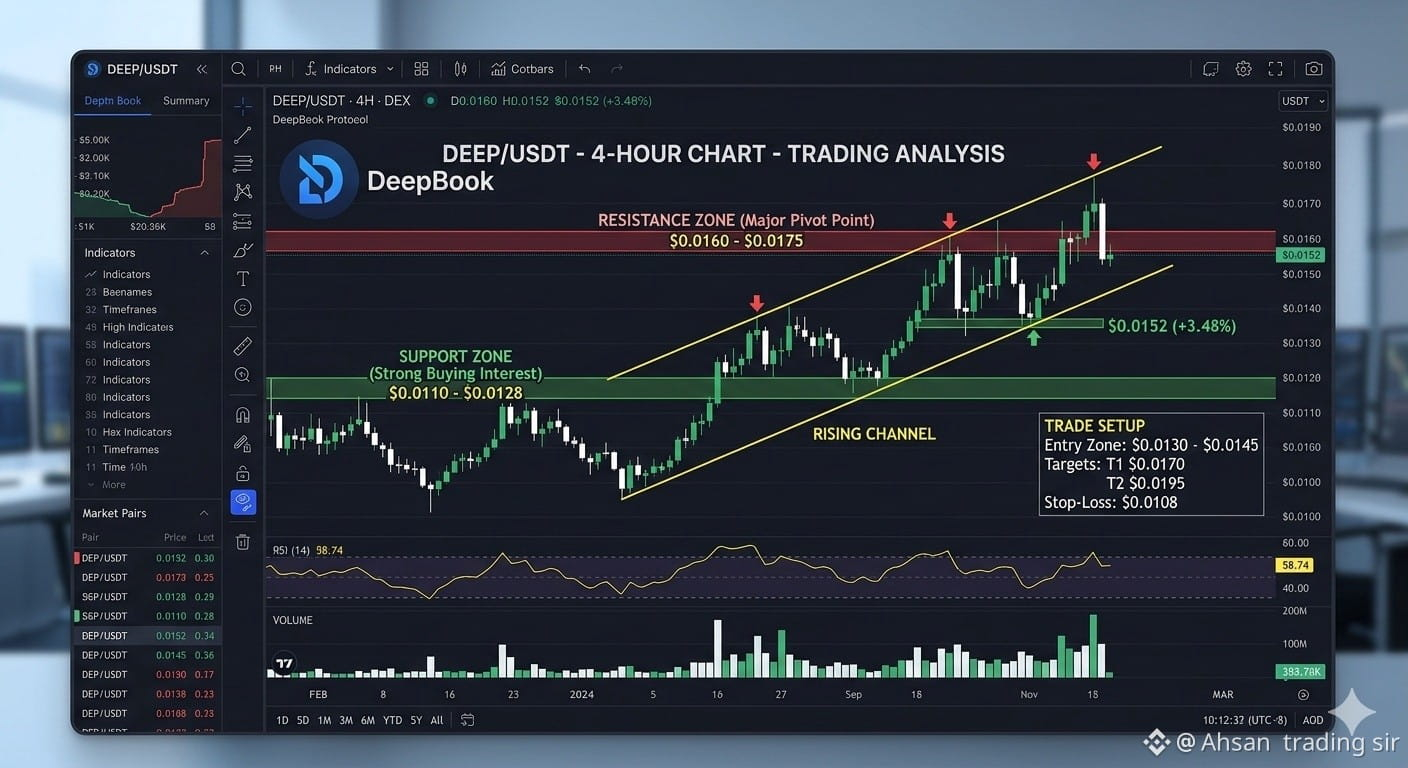
Task: Expand More in the indicators list
Action: coord(107,485)
